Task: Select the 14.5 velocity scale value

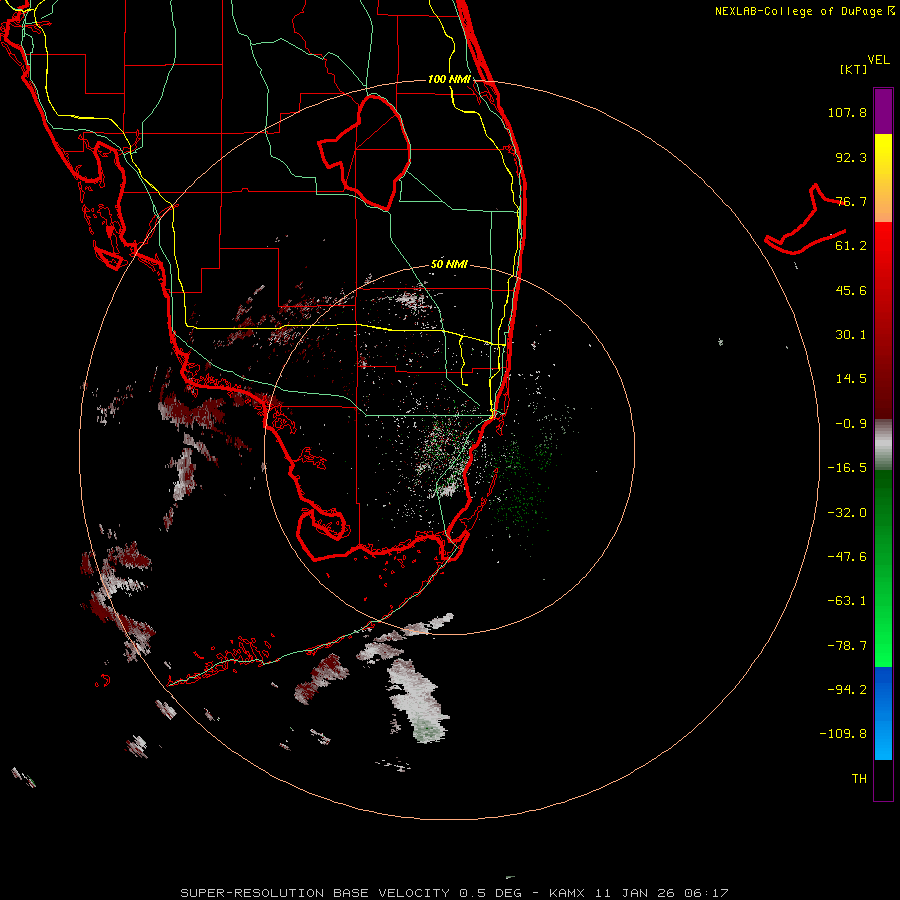Action: [x=851, y=379]
